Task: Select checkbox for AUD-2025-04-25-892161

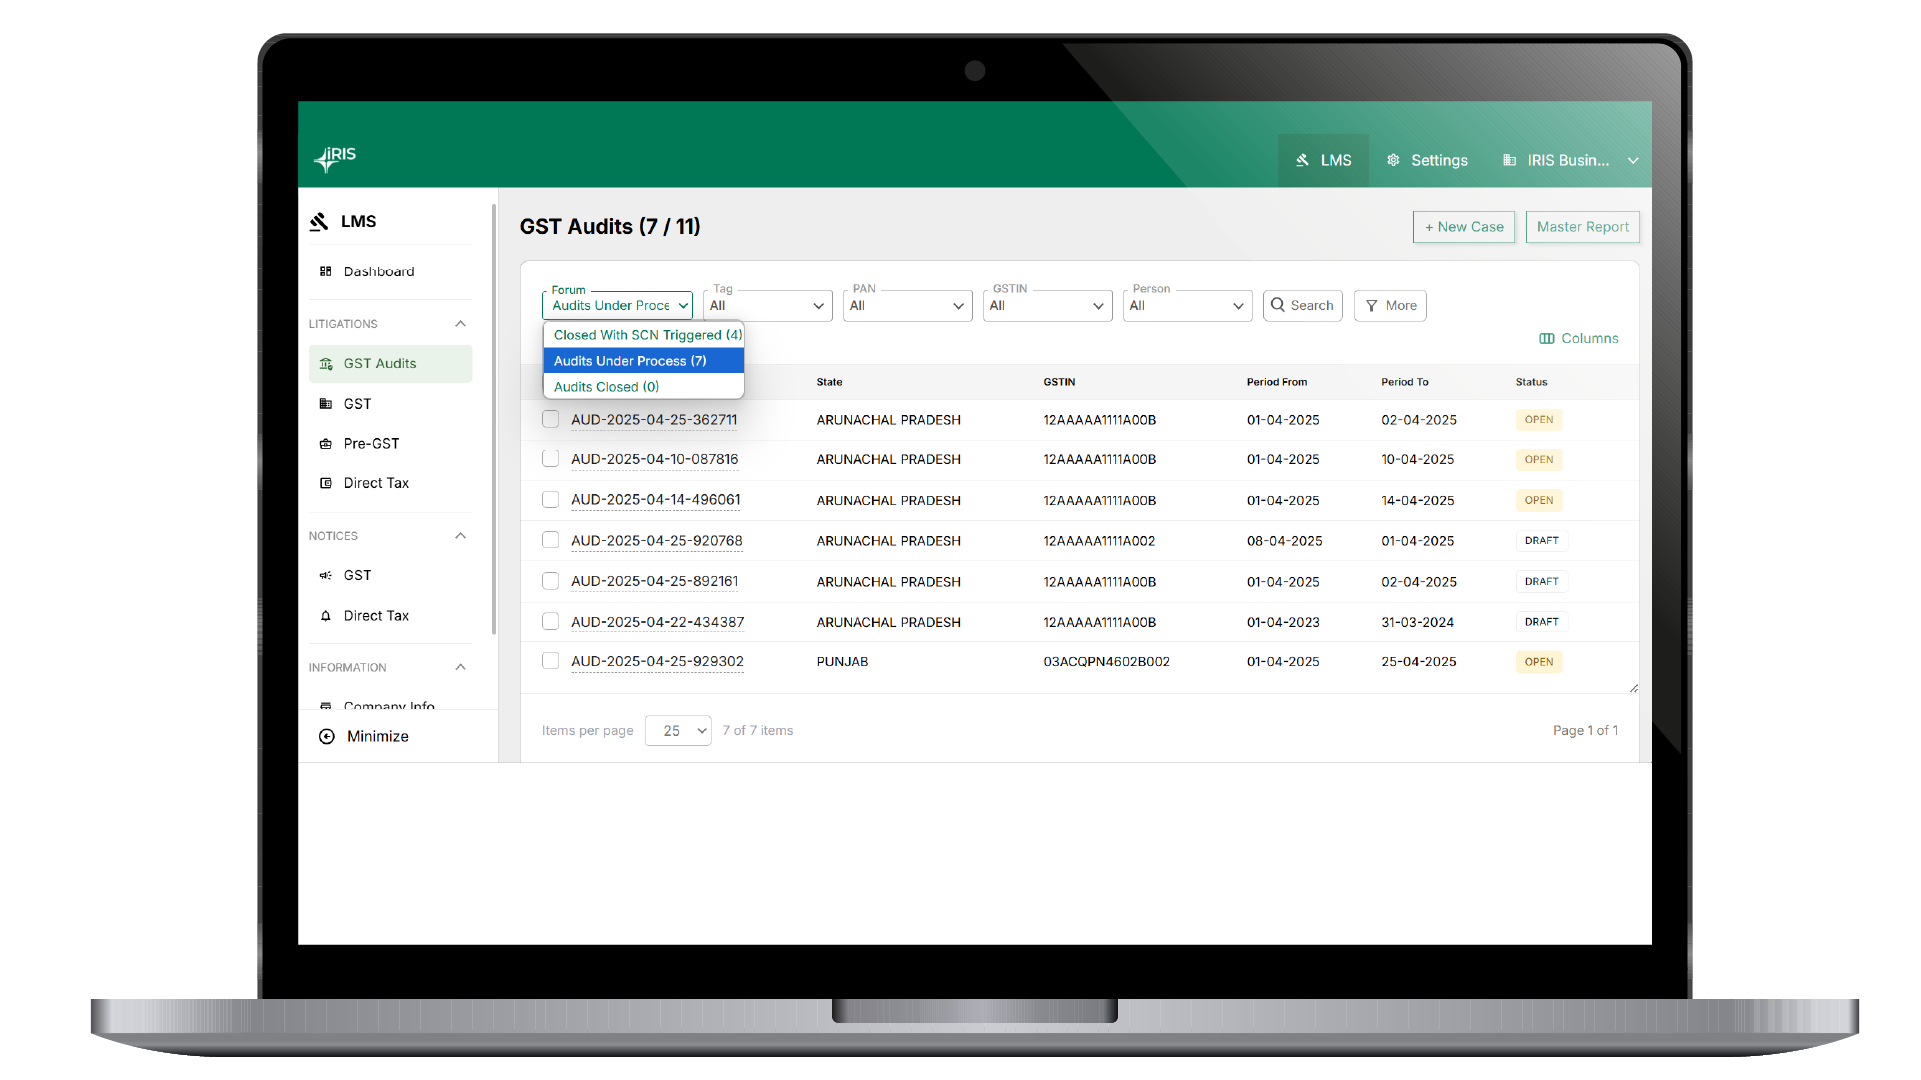Action: [x=550, y=581]
